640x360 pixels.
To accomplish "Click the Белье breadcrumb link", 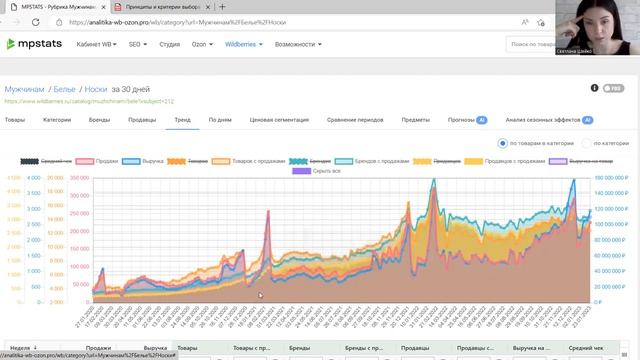I will 64,89.
